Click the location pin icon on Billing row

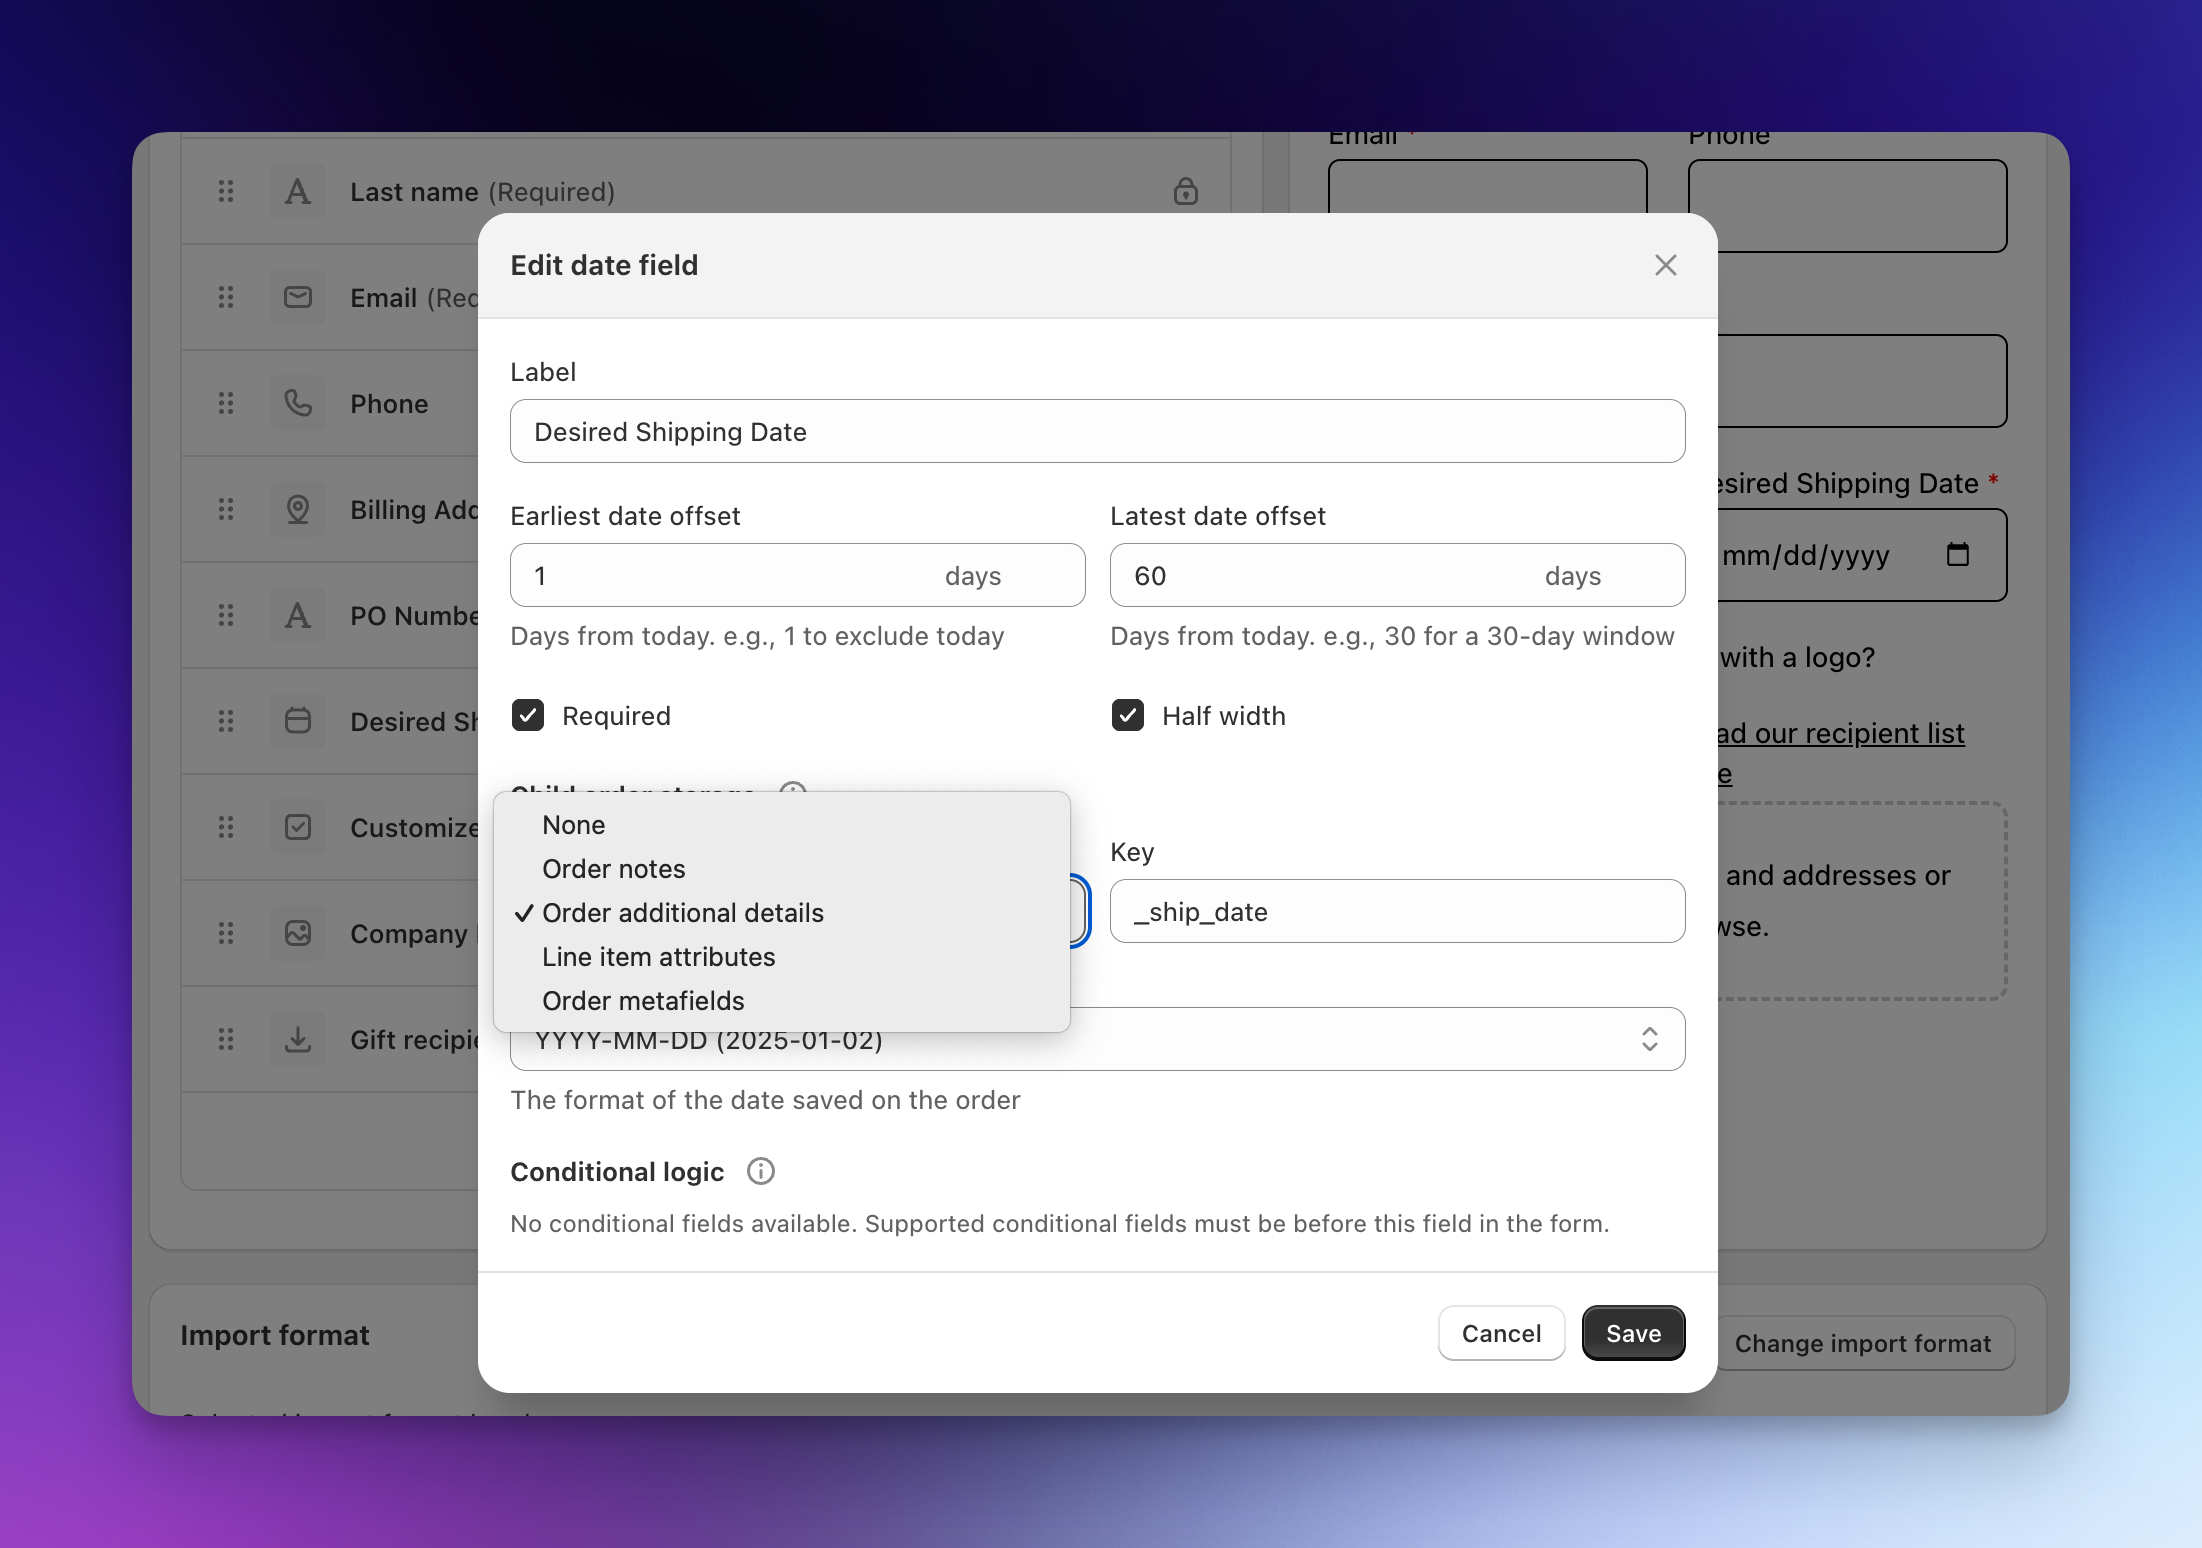[298, 509]
